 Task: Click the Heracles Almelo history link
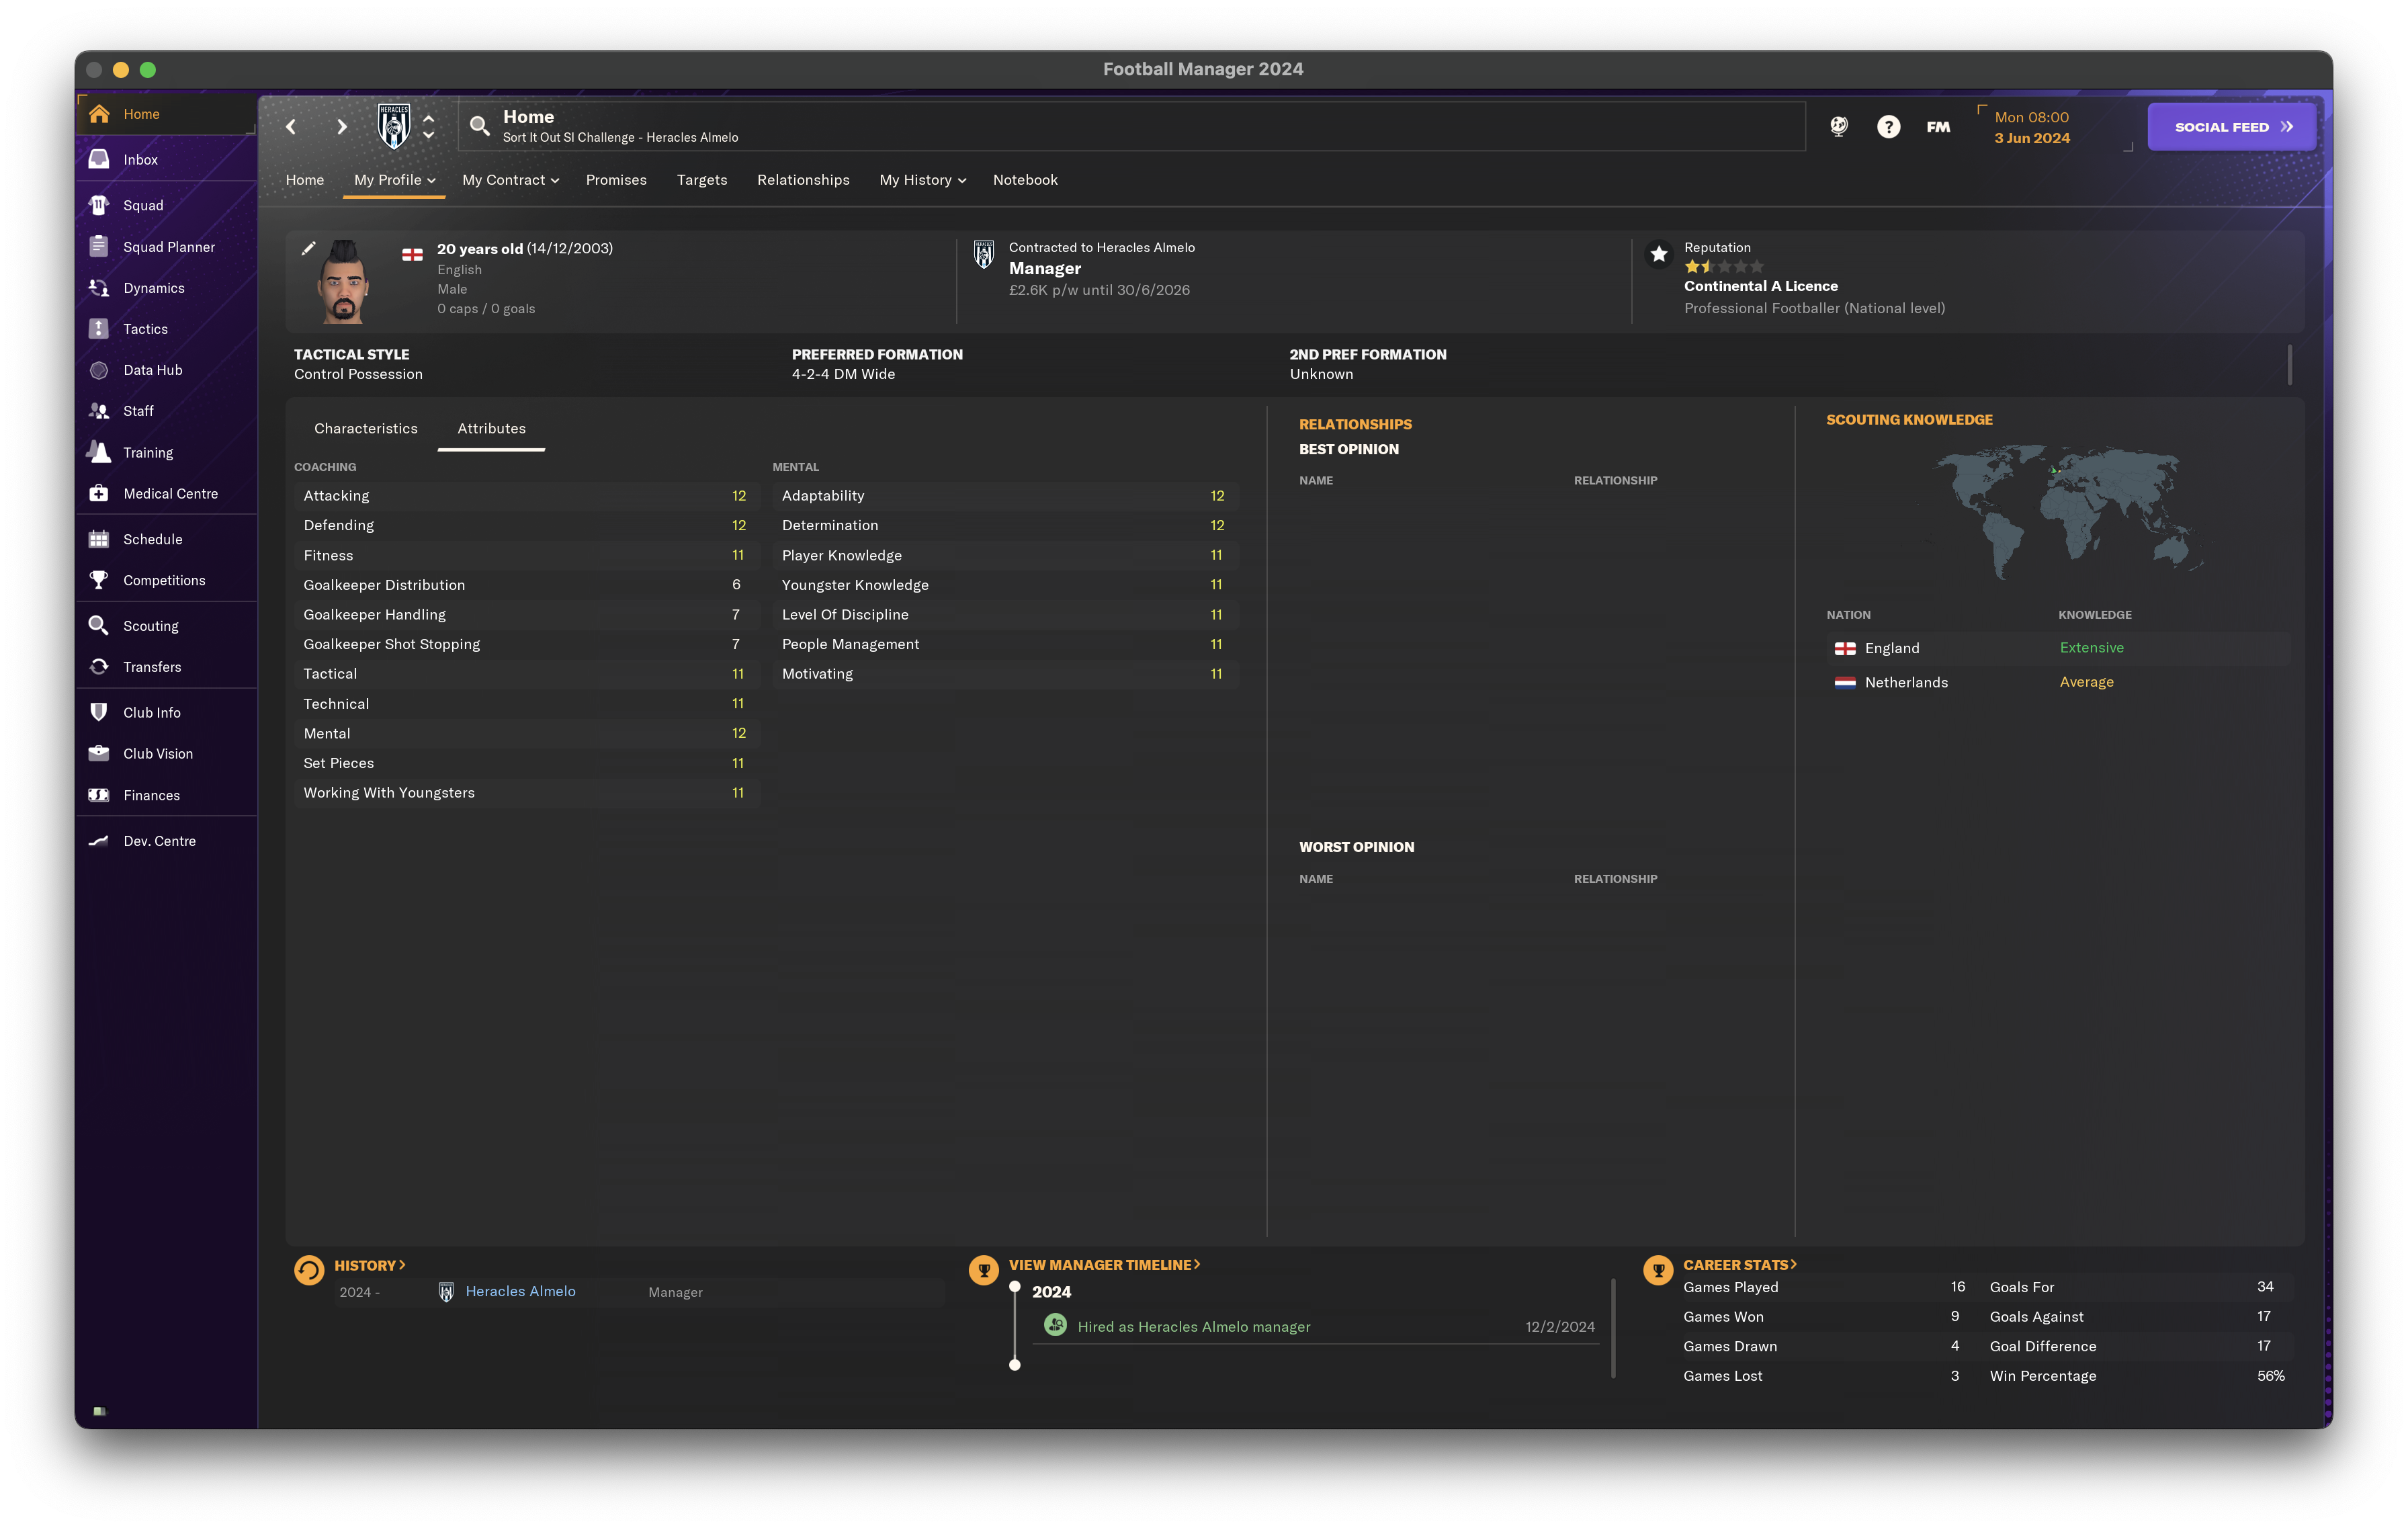[x=520, y=1291]
